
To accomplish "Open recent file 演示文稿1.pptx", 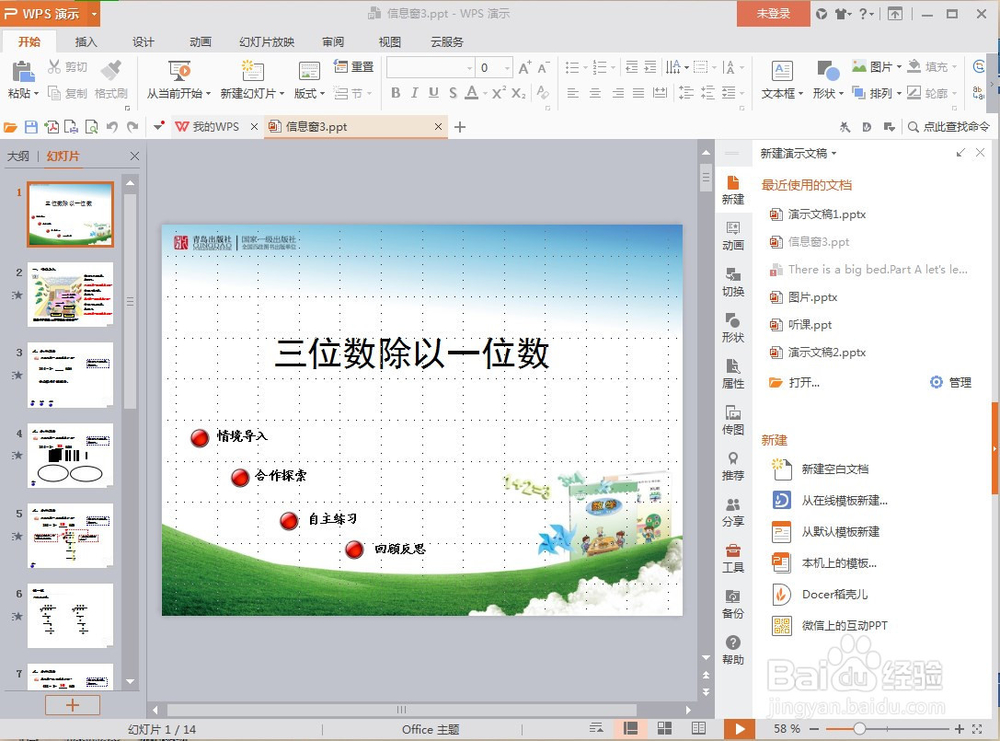I will click(827, 214).
